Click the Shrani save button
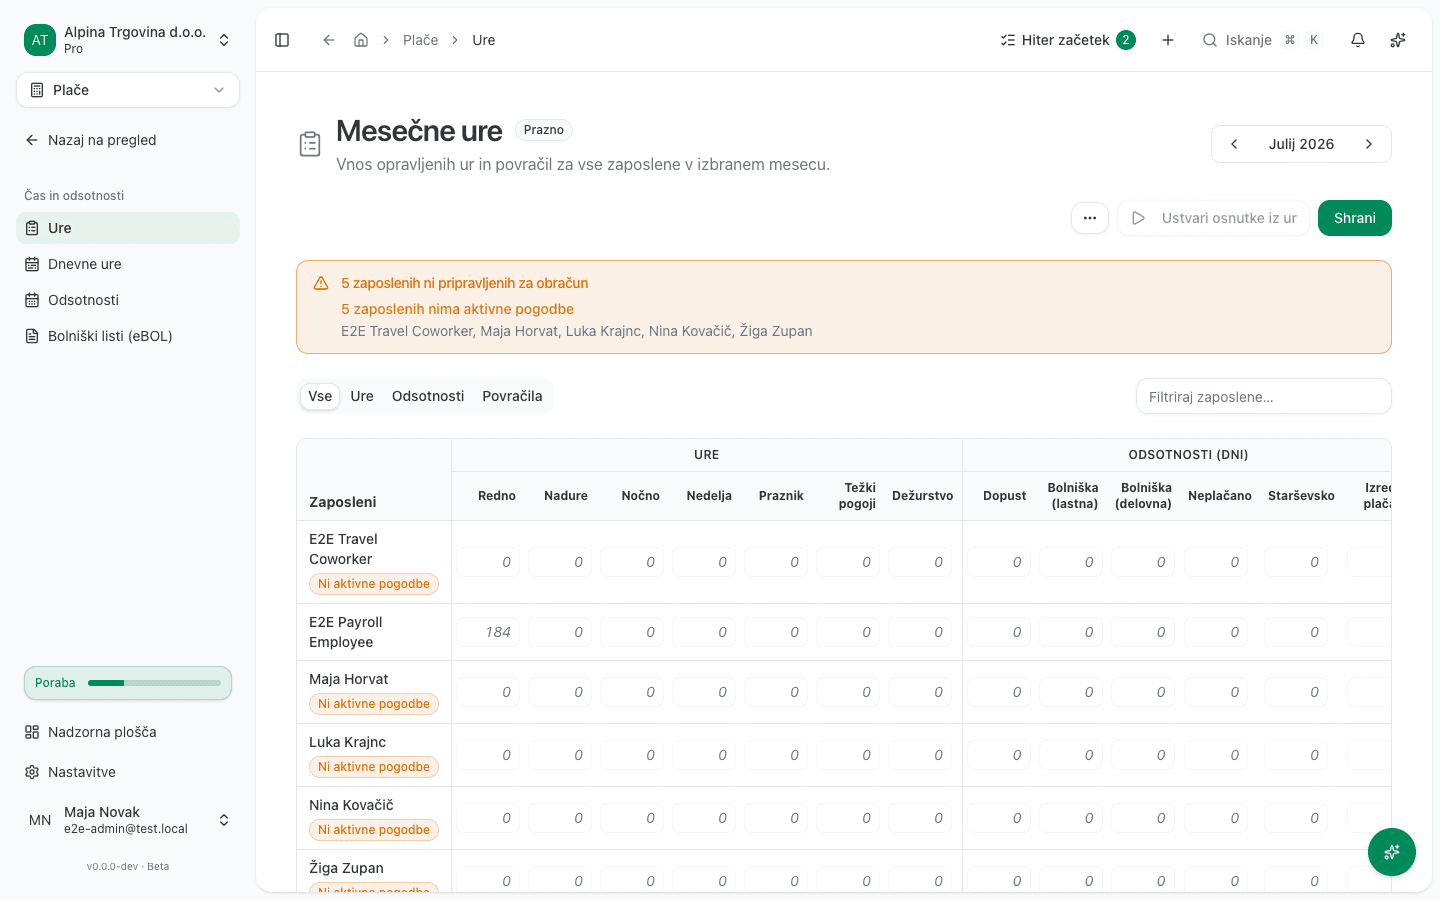The image size is (1440, 900). pos(1355,218)
